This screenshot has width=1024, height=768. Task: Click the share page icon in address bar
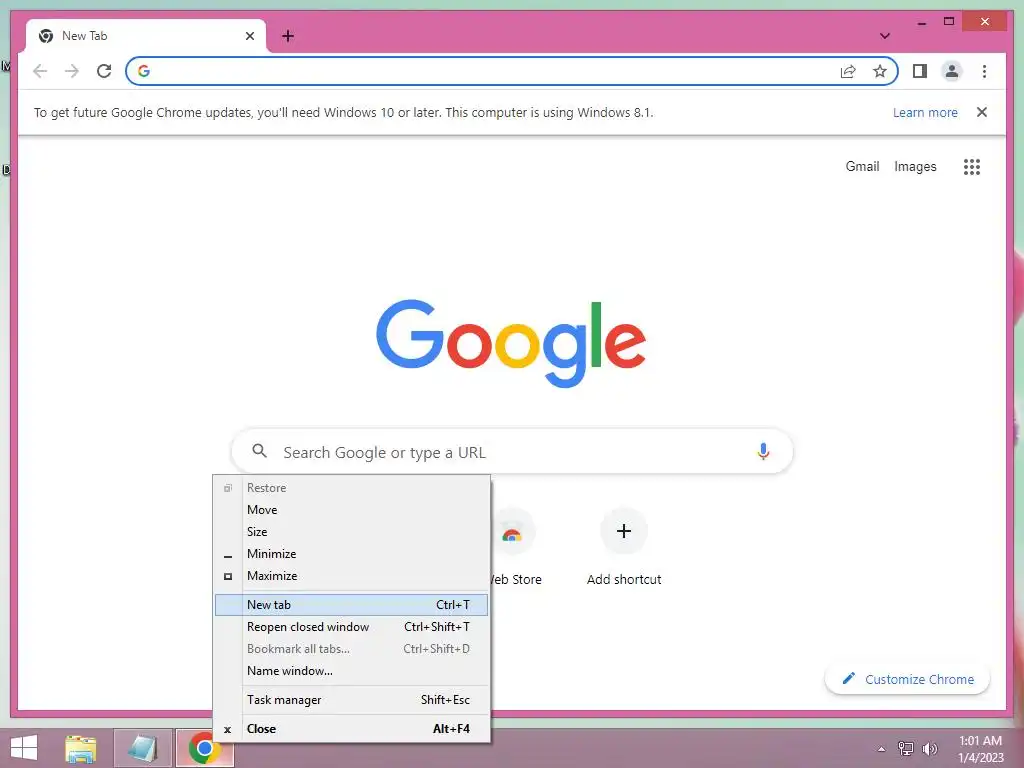848,71
